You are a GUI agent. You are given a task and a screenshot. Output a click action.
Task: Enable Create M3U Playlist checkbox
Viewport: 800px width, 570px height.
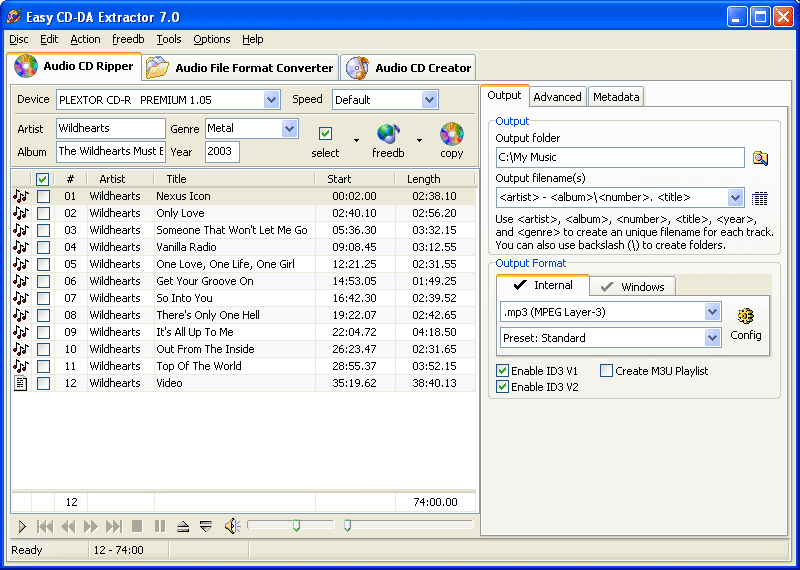606,370
